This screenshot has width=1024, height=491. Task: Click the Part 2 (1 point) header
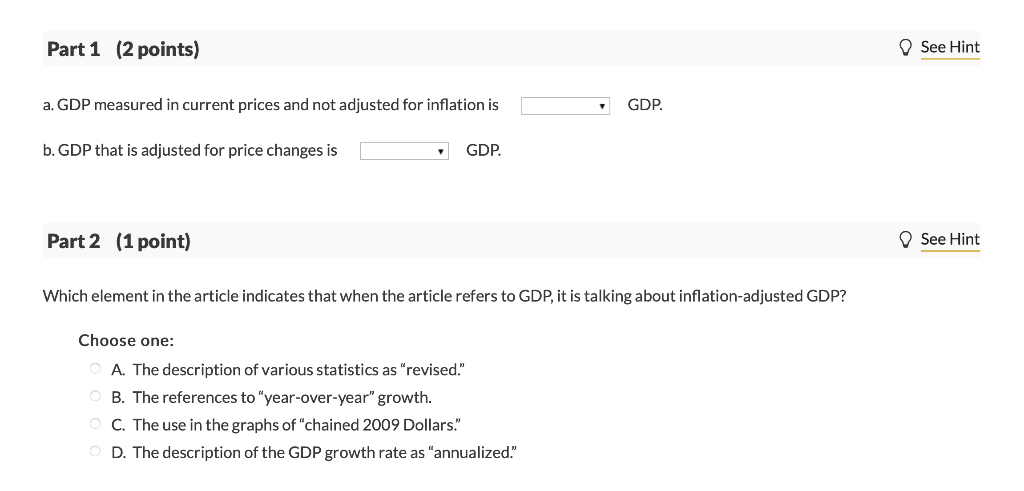pos(119,241)
